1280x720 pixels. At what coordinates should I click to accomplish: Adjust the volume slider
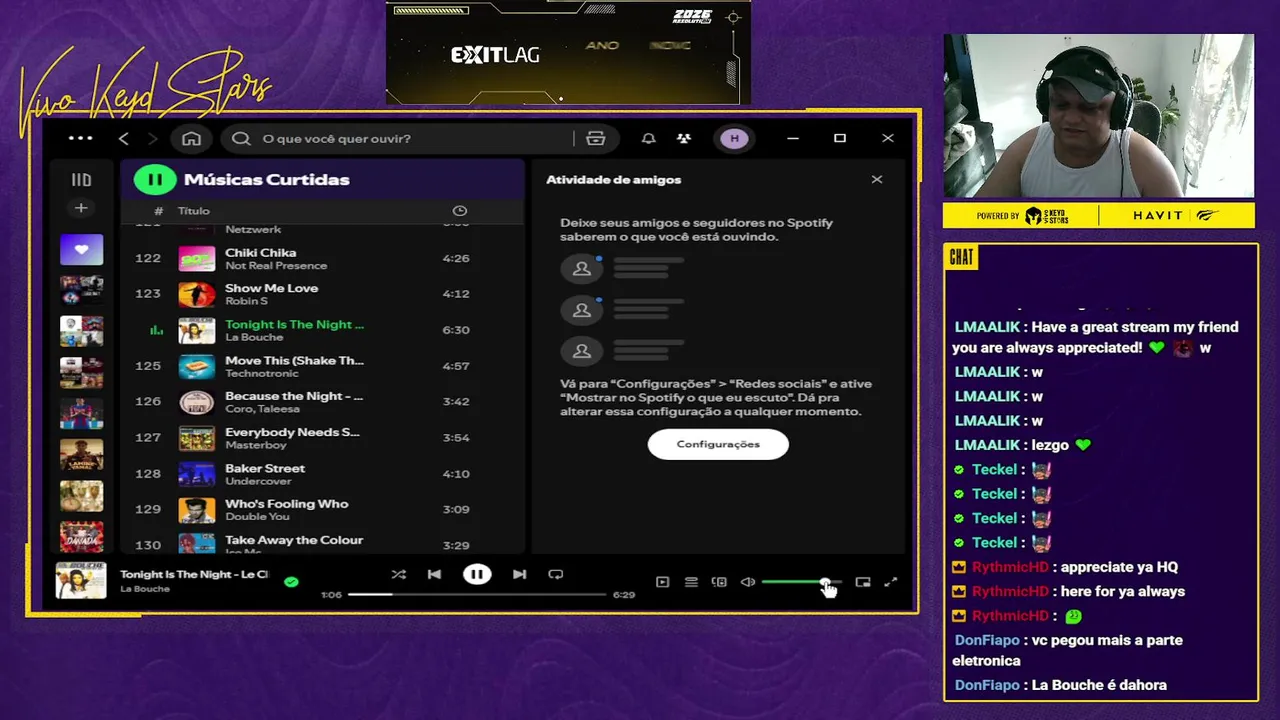click(x=802, y=582)
